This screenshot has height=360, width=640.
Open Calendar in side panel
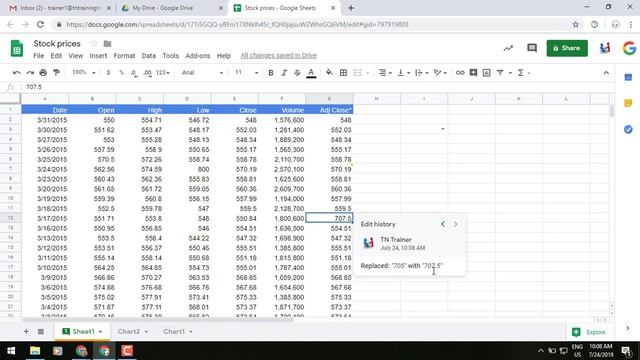pos(628,77)
